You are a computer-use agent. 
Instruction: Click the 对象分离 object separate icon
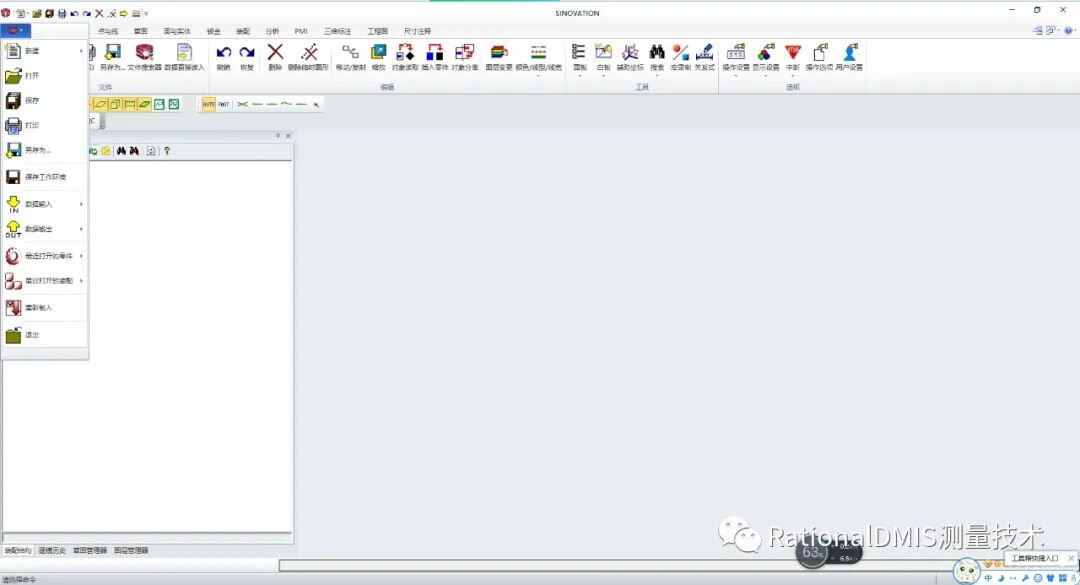tap(465, 57)
